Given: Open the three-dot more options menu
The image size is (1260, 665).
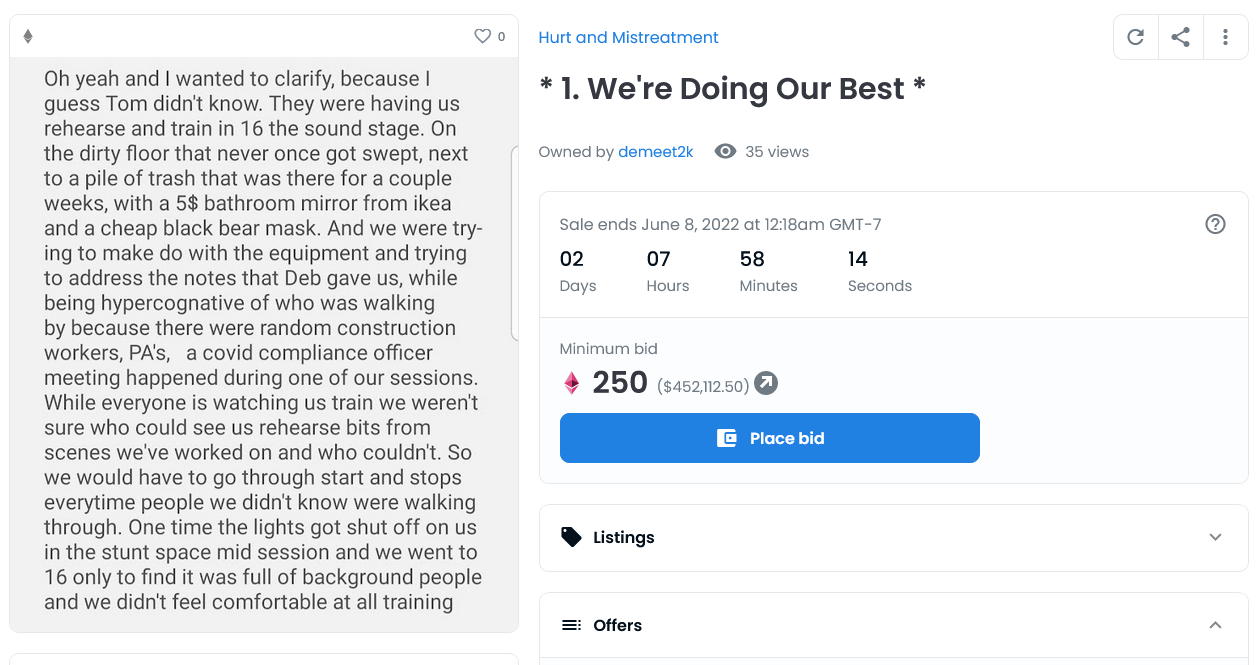Looking at the screenshot, I should 1225,37.
